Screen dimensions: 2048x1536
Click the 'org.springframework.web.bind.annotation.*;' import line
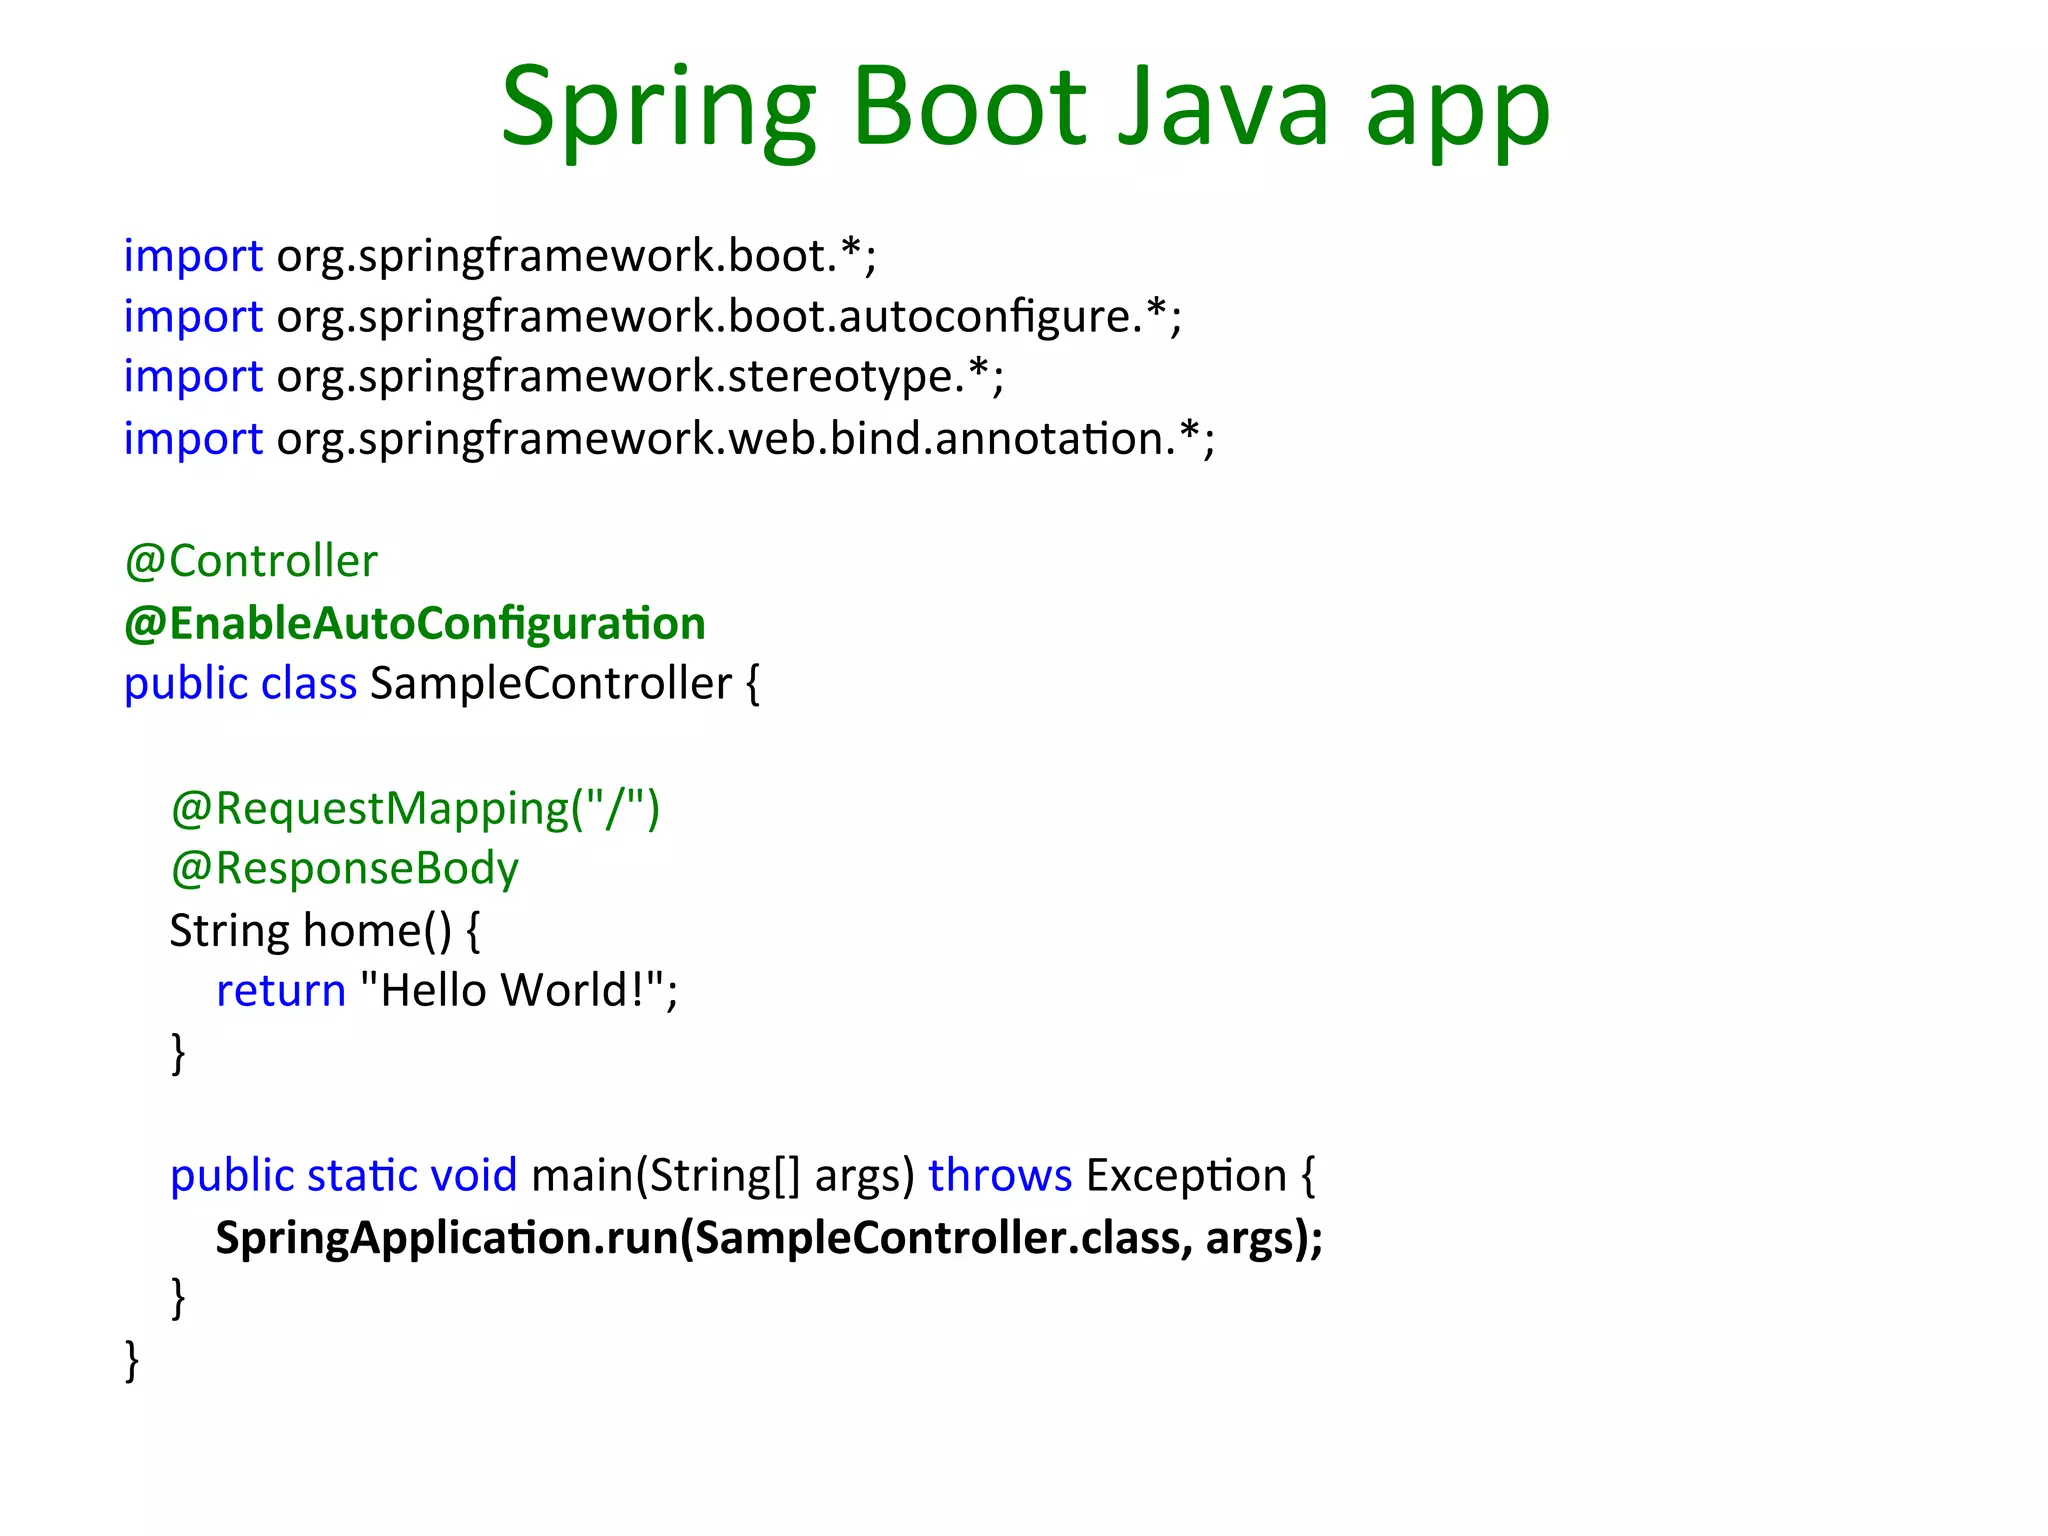(x=669, y=439)
